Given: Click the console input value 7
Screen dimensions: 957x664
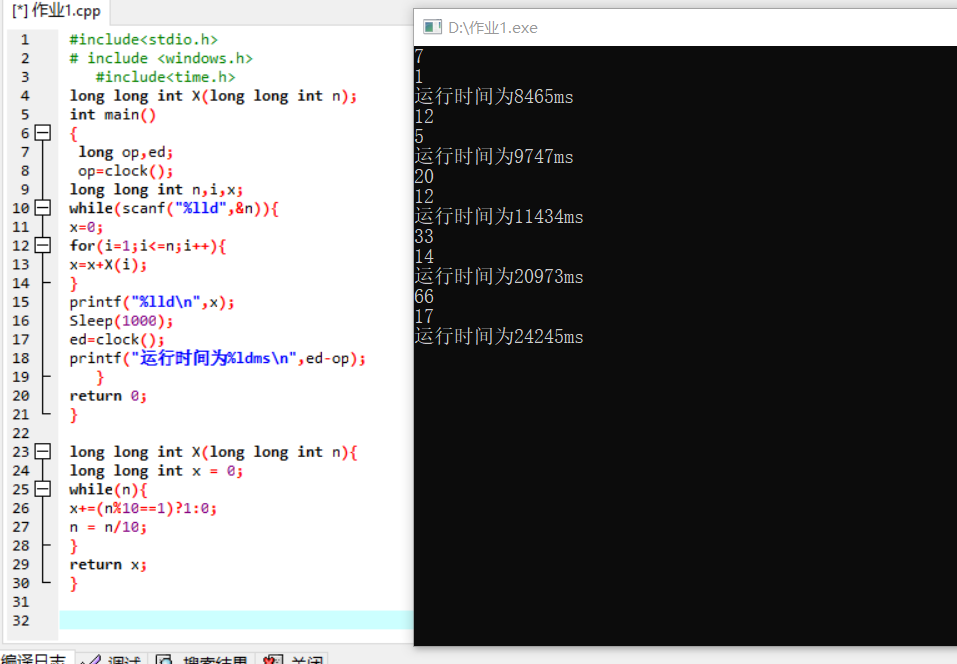Looking at the screenshot, I should (x=419, y=57).
